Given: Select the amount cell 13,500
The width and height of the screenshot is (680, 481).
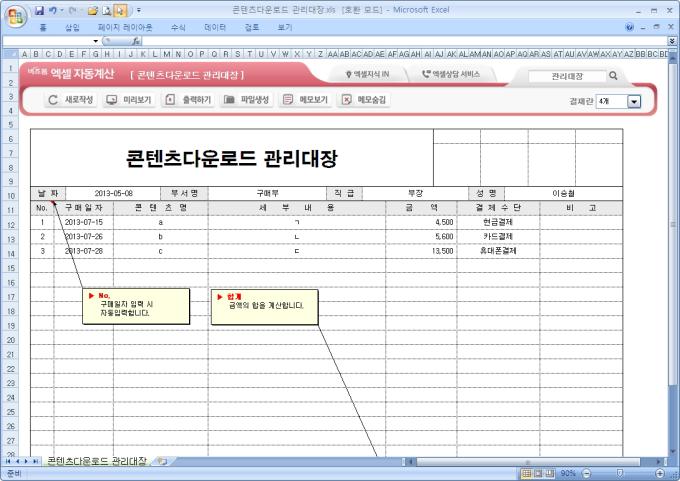Looking at the screenshot, I should pyautogui.click(x=421, y=251).
